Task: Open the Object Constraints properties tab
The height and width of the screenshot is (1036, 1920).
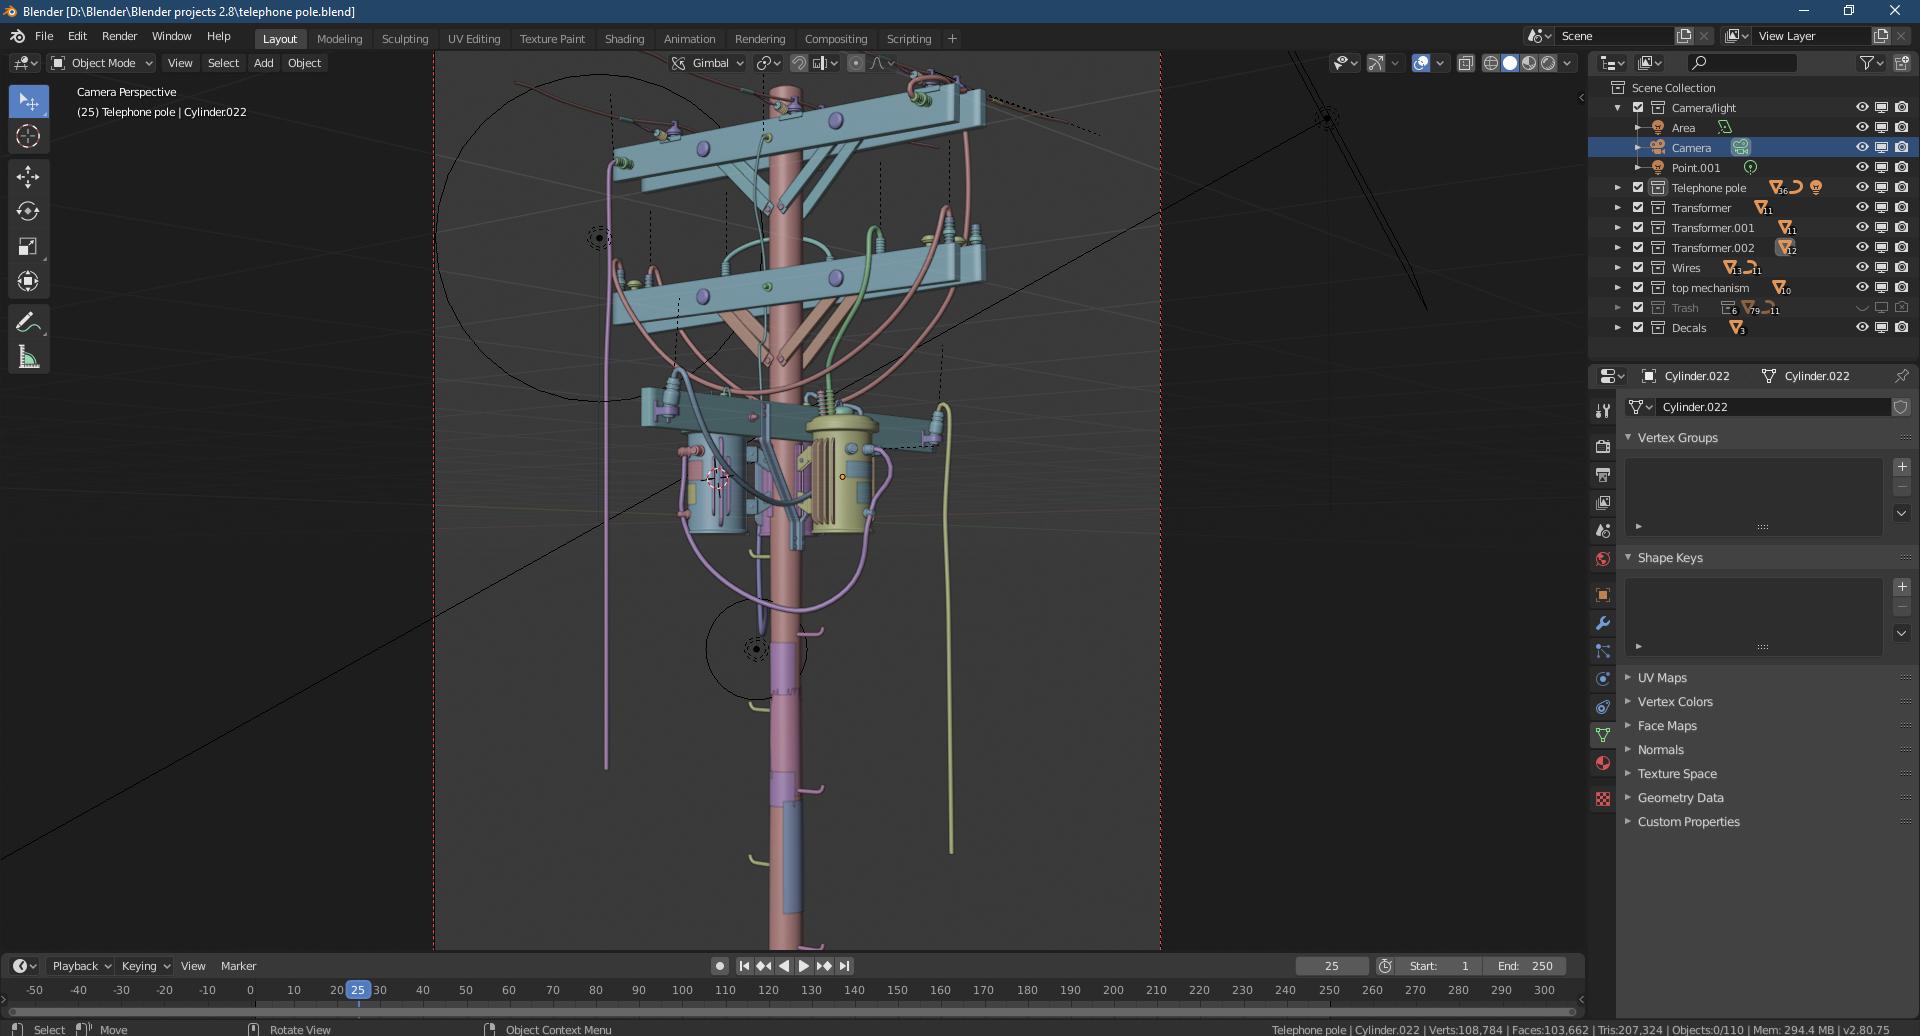Action: pyautogui.click(x=1603, y=707)
